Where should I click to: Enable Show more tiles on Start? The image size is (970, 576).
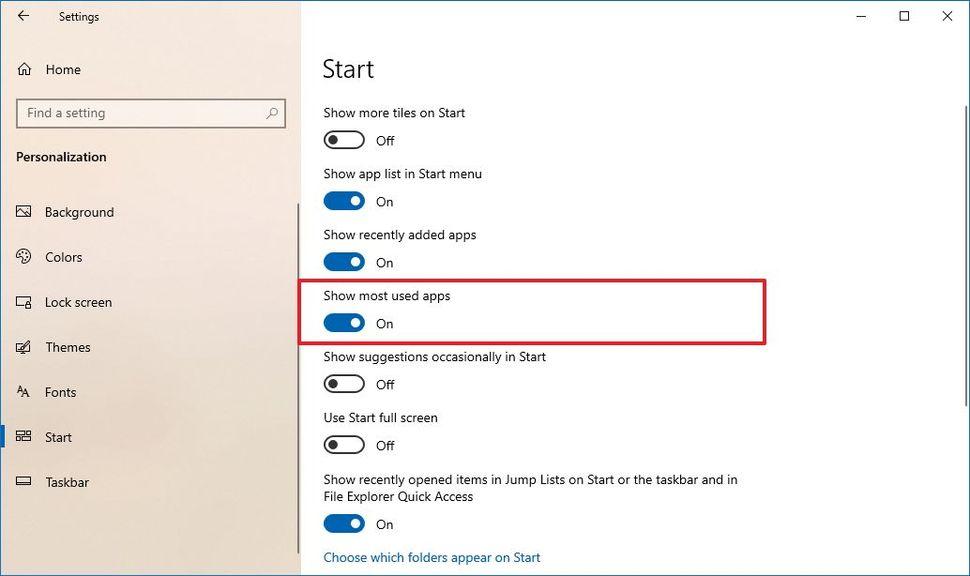pyautogui.click(x=344, y=140)
